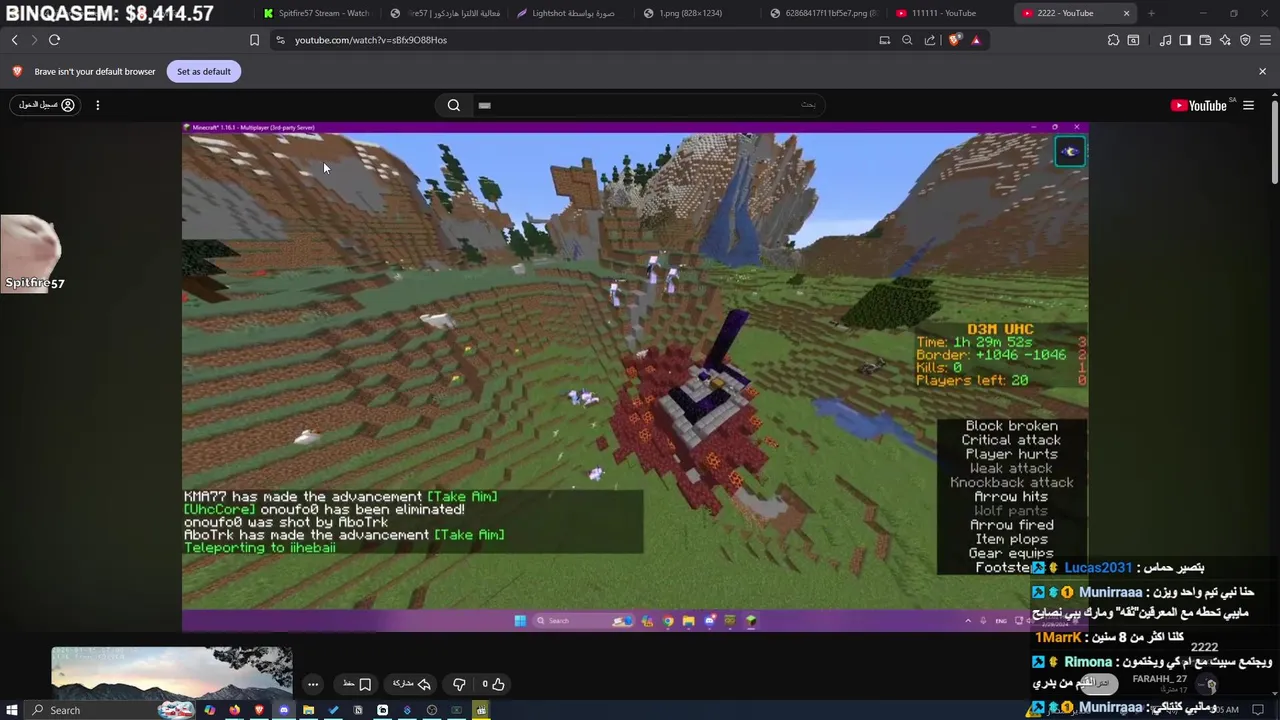
Task: Open Leo AI sparkle icon
Action: [1225, 40]
